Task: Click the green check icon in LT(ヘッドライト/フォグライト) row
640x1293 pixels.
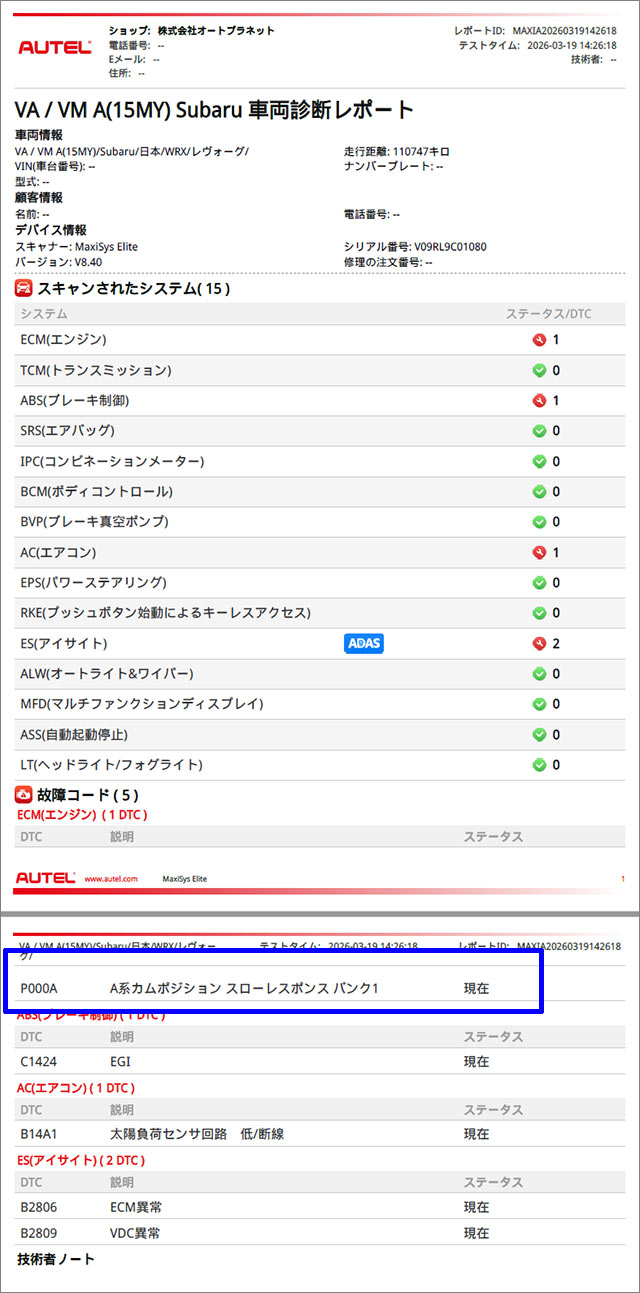Action: coord(539,765)
